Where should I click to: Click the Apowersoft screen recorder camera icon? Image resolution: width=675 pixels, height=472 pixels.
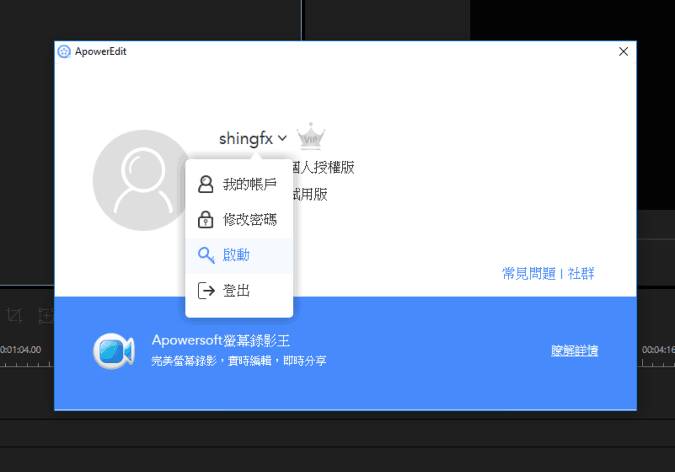pyautogui.click(x=114, y=351)
